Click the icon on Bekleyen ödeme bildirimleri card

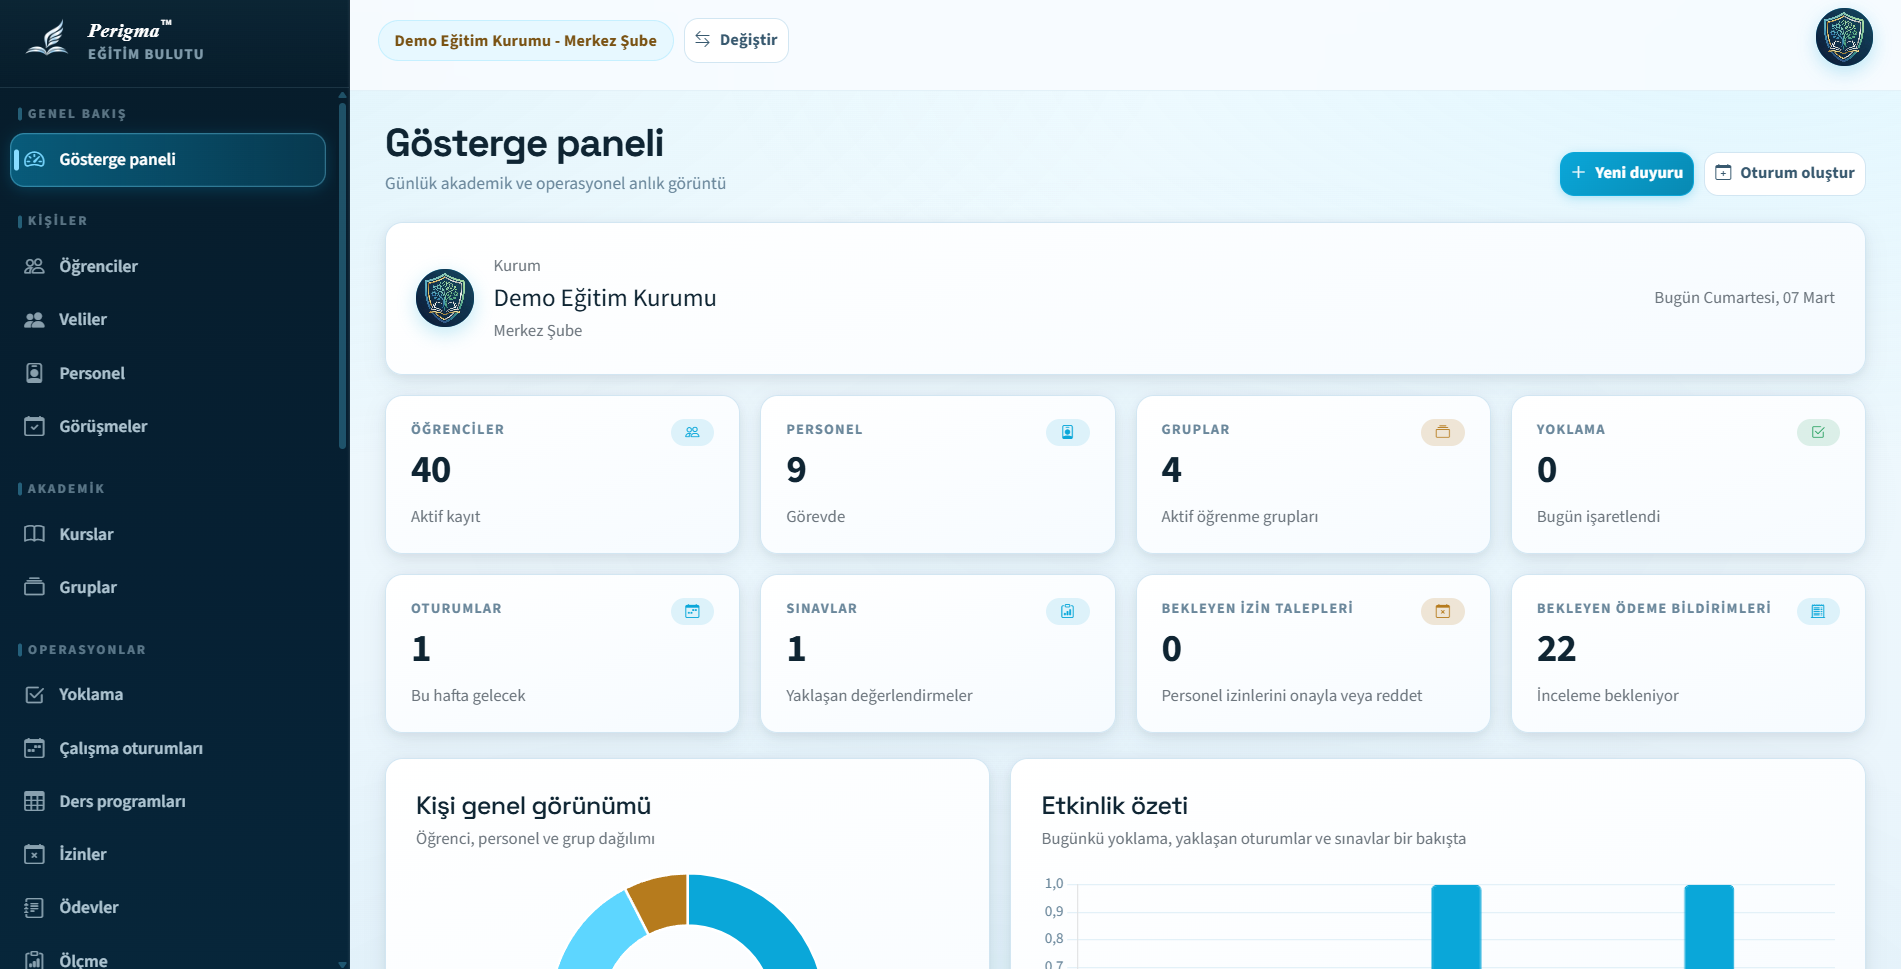click(1817, 611)
